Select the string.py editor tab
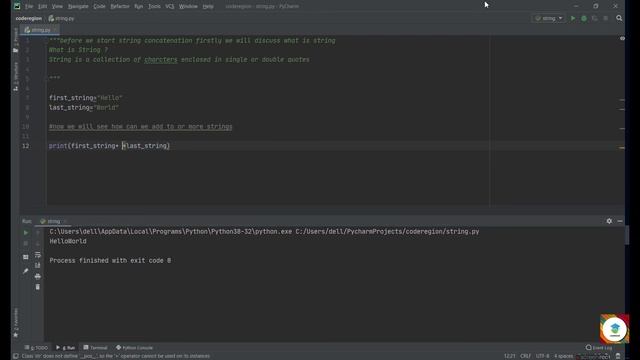640x360 pixels. coord(40,30)
